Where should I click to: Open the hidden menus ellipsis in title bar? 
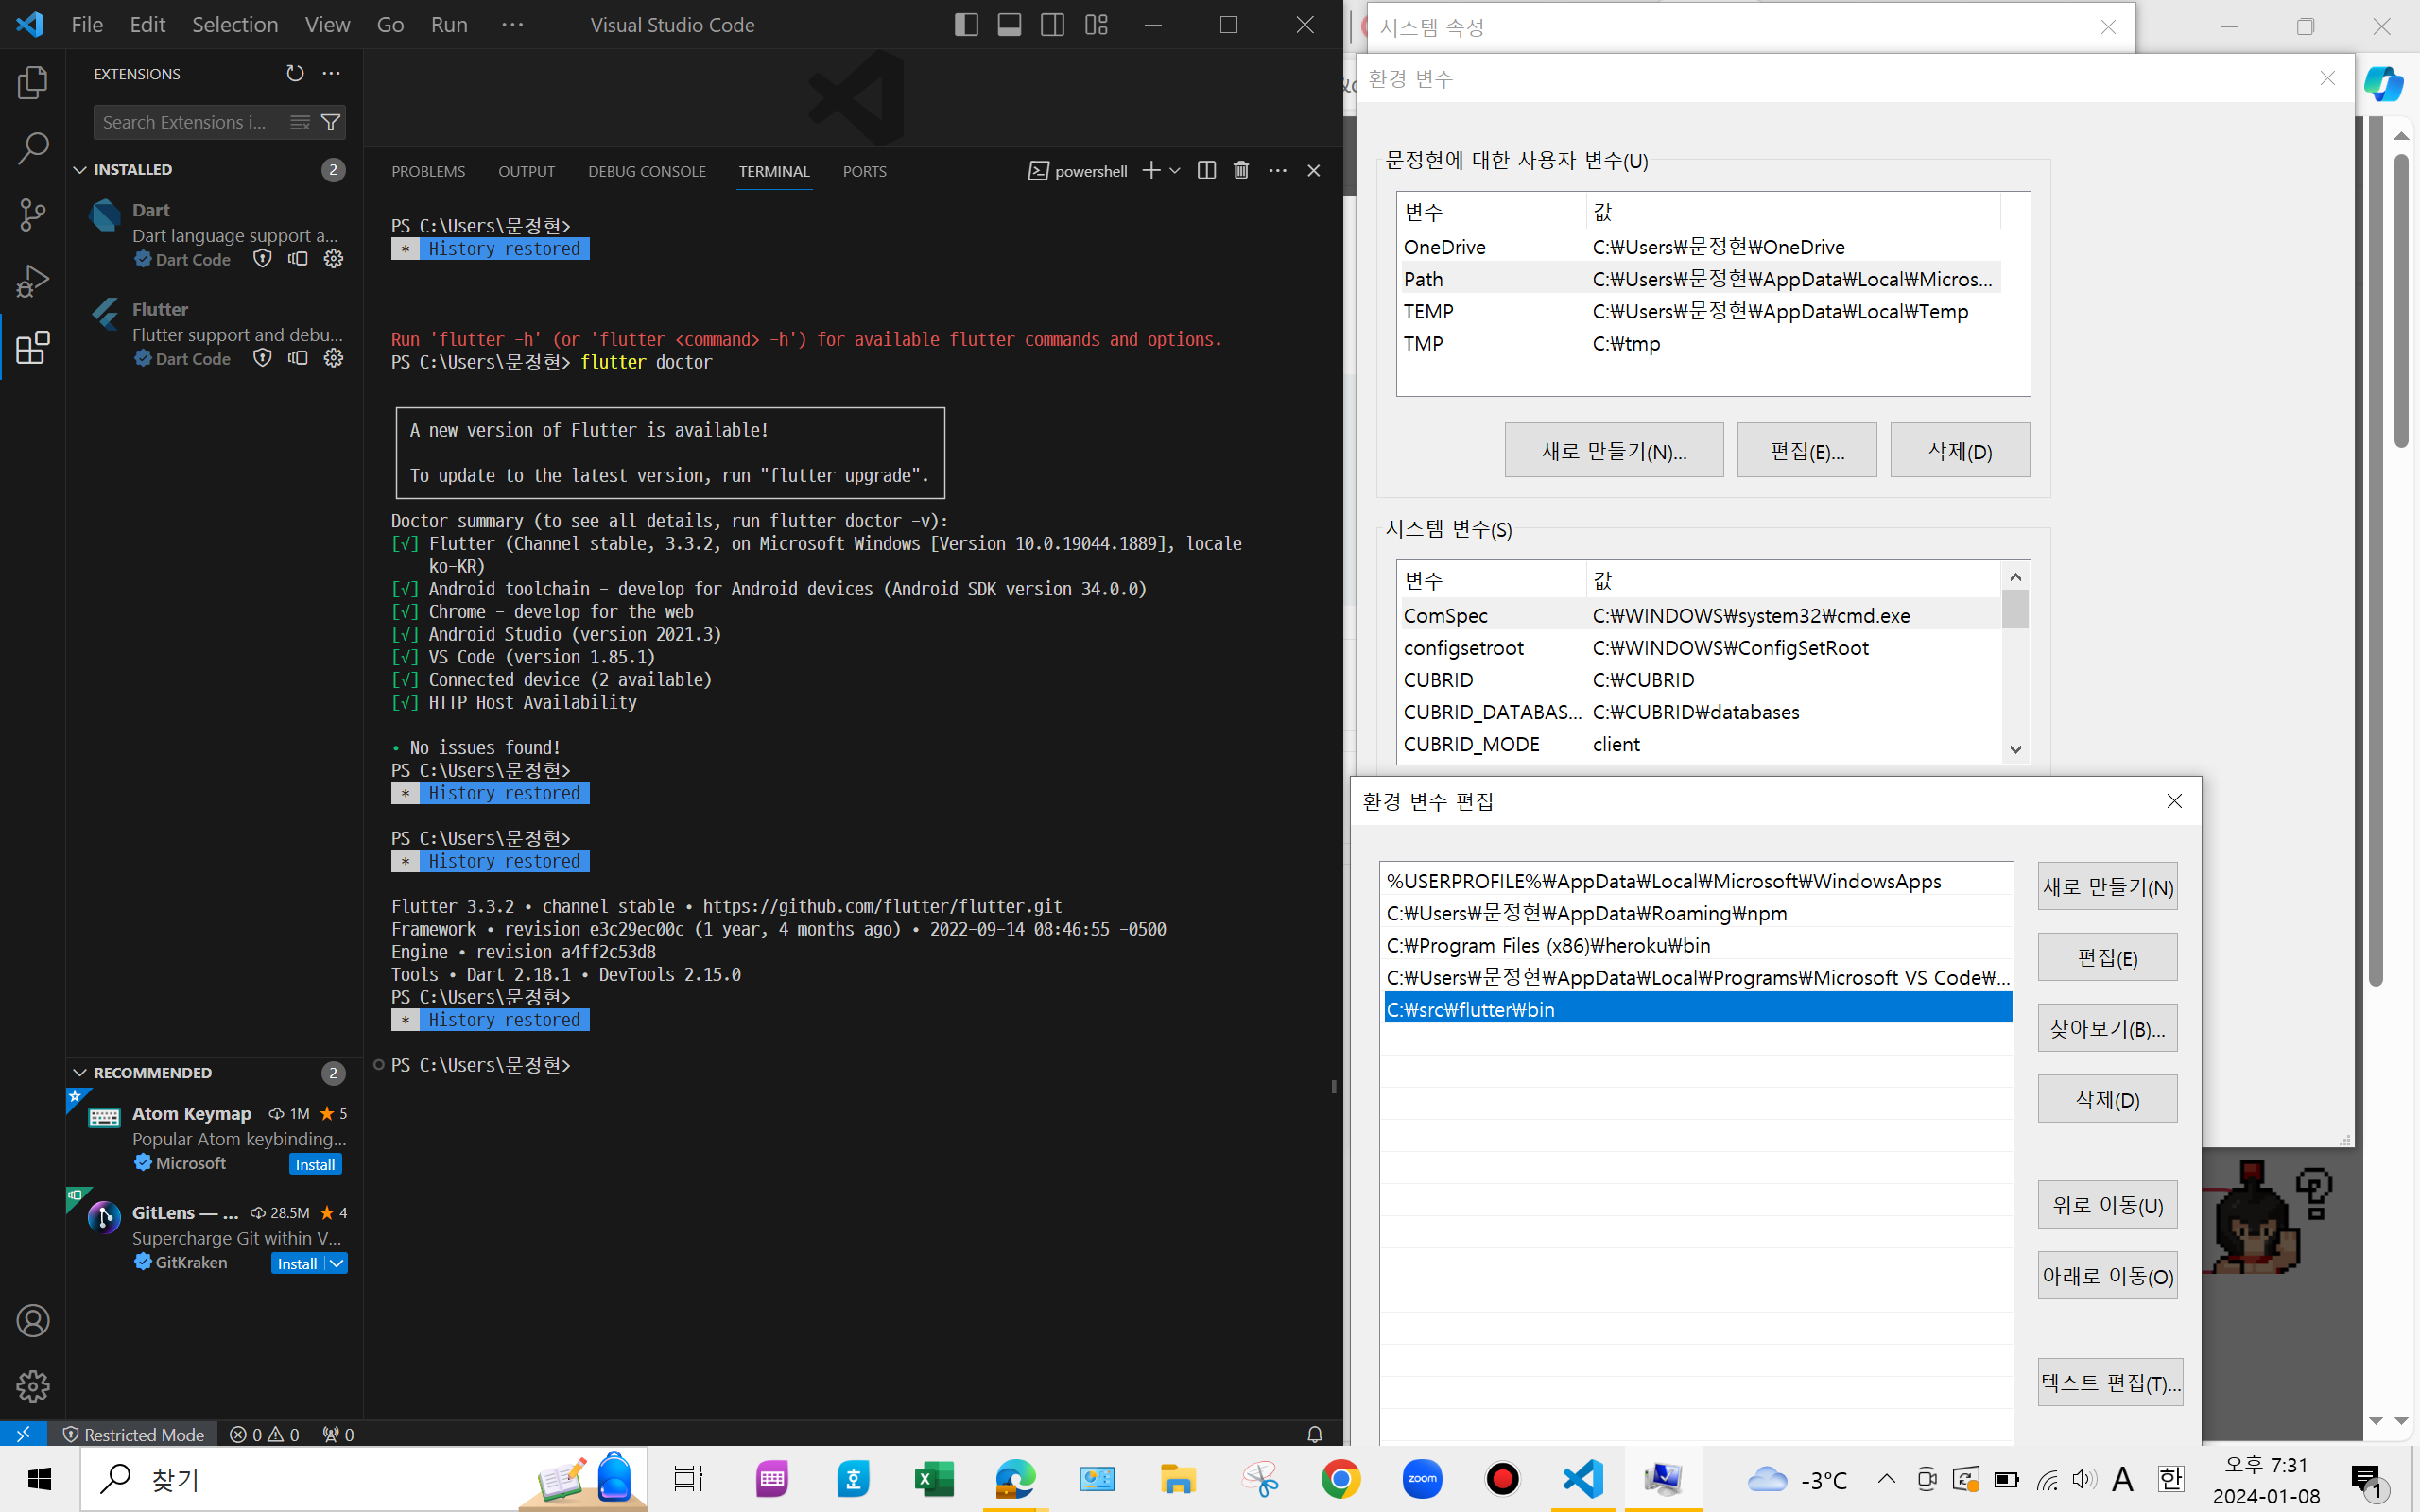point(512,25)
